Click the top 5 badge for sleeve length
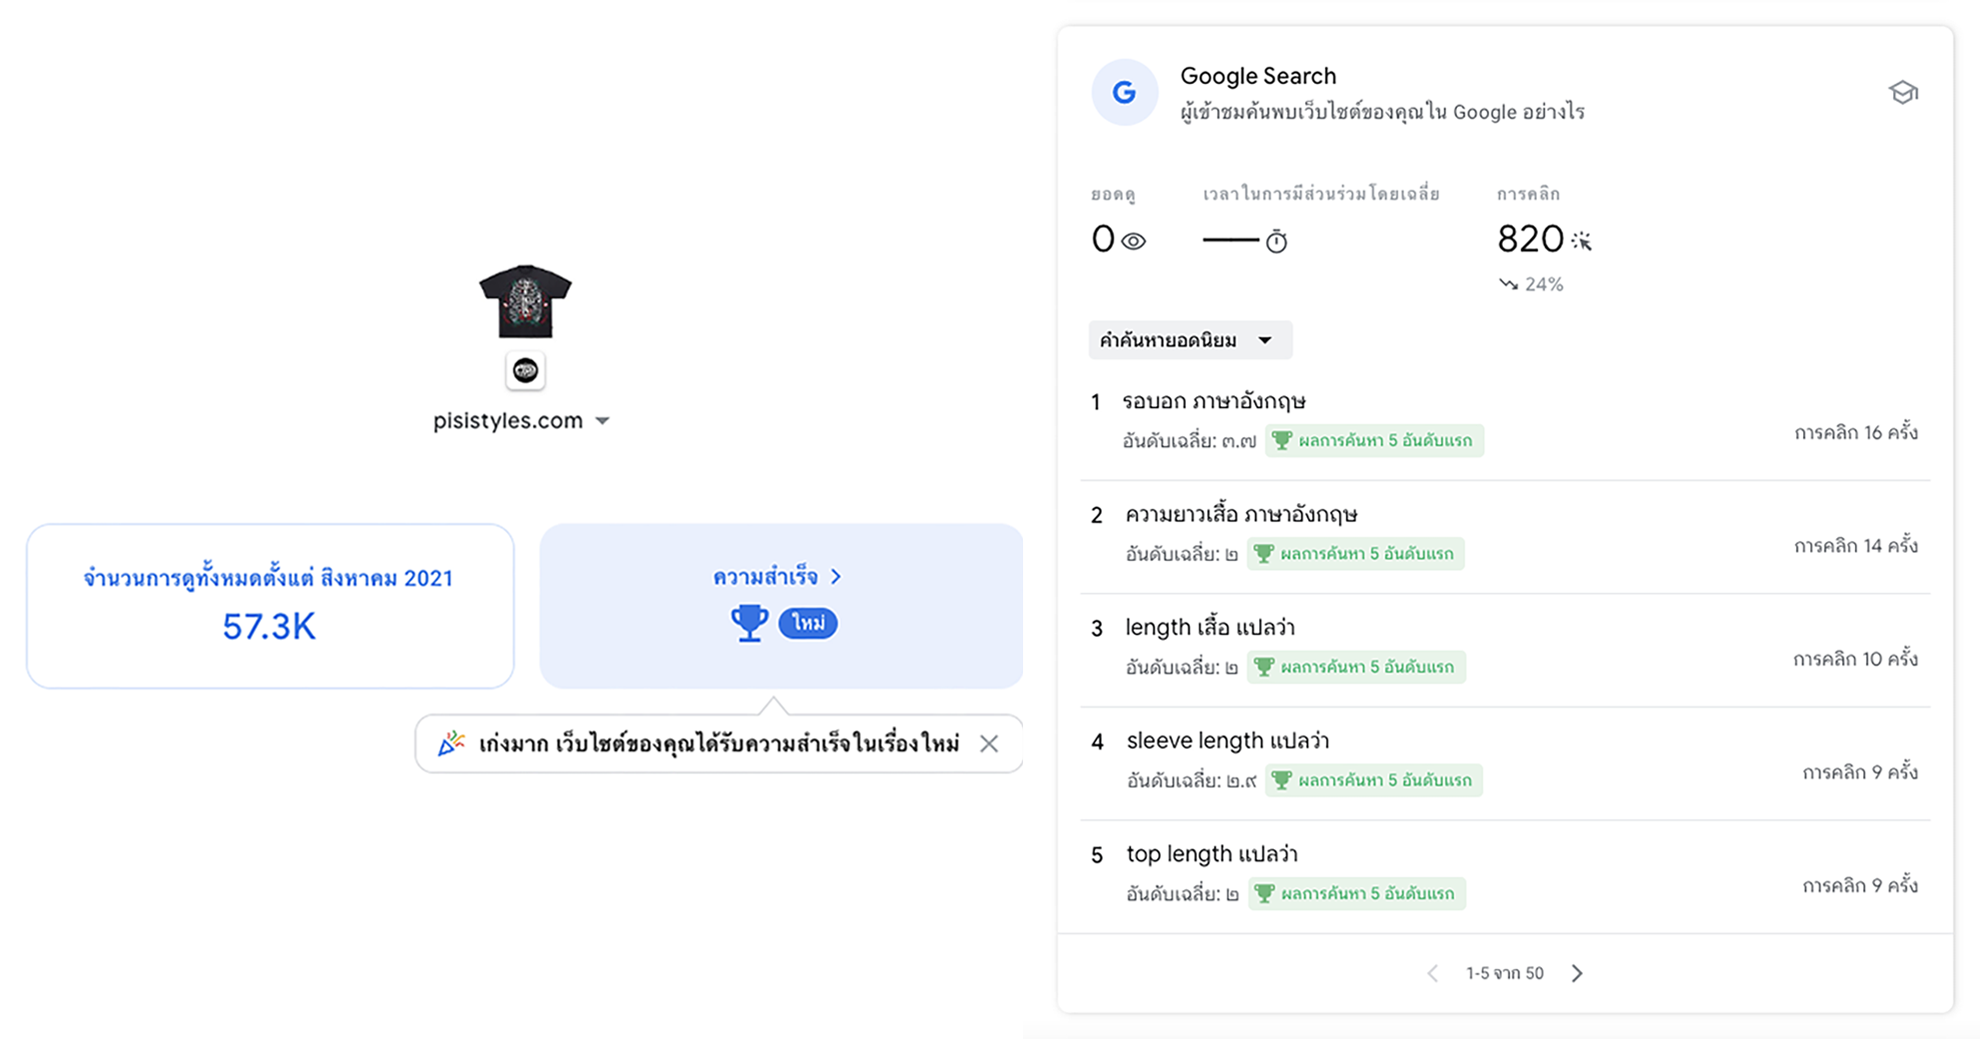This screenshot has height=1040, width=1980. click(x=1374, y=780)
